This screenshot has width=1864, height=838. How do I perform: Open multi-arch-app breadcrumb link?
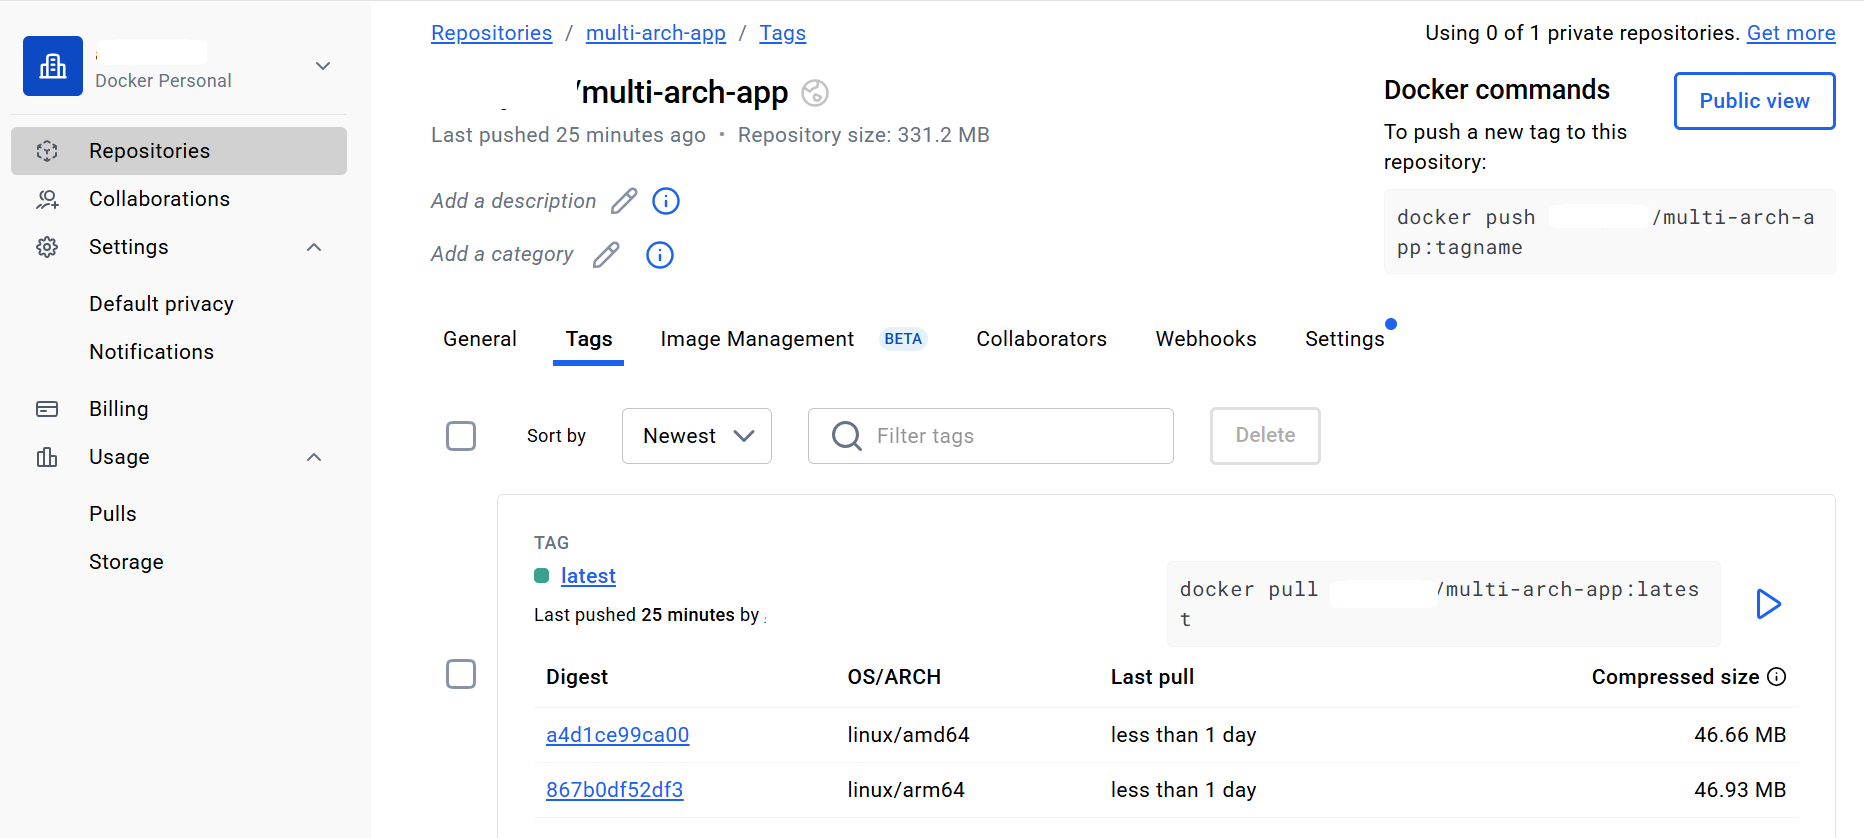(x=656, y=33)
